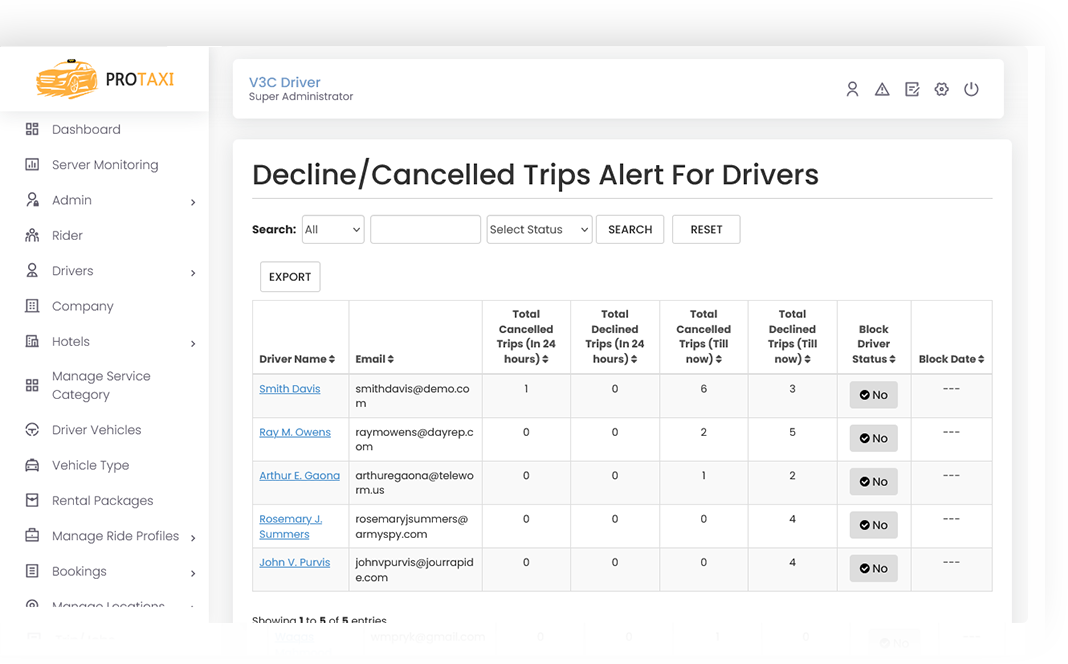Click the EXPORT button
This screenshot has width=1068, height=664.
click(290, 276)
